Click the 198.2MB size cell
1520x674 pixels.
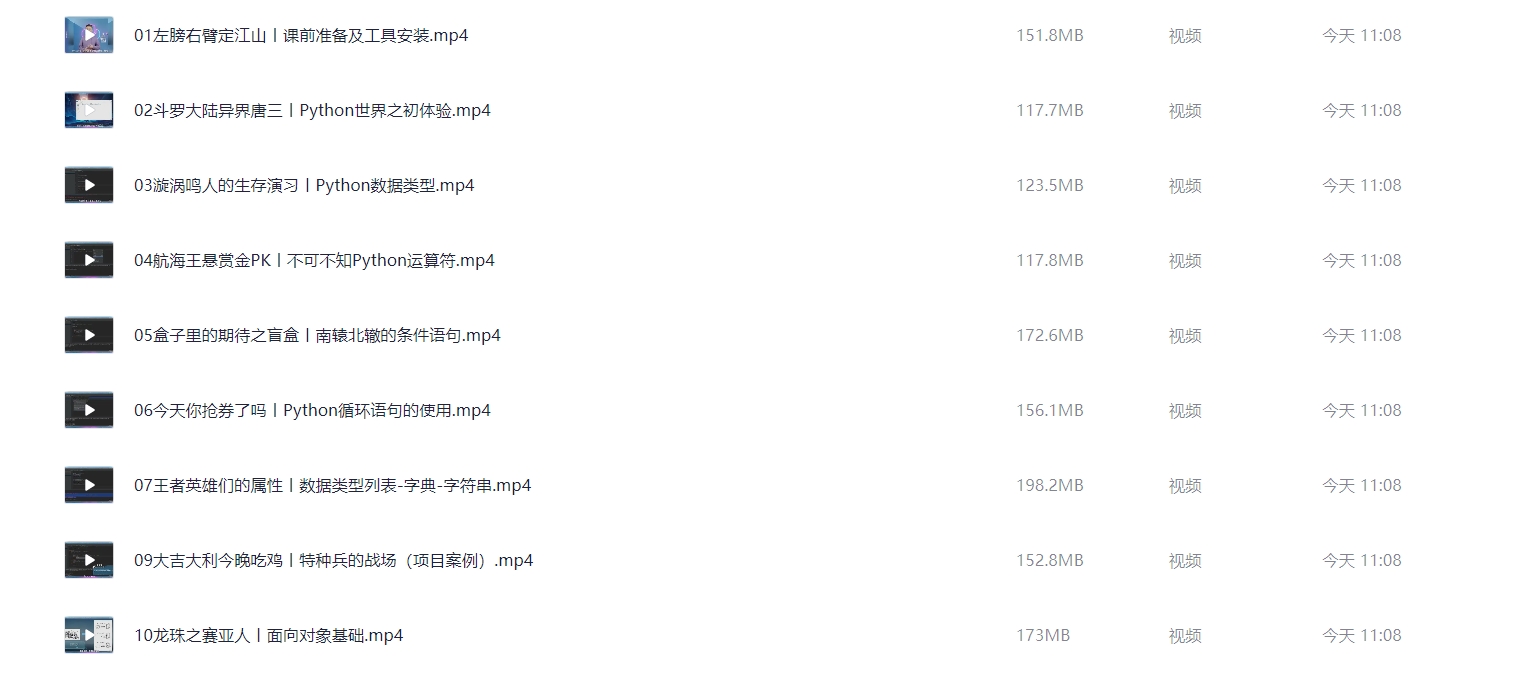tap(1050, 485)
